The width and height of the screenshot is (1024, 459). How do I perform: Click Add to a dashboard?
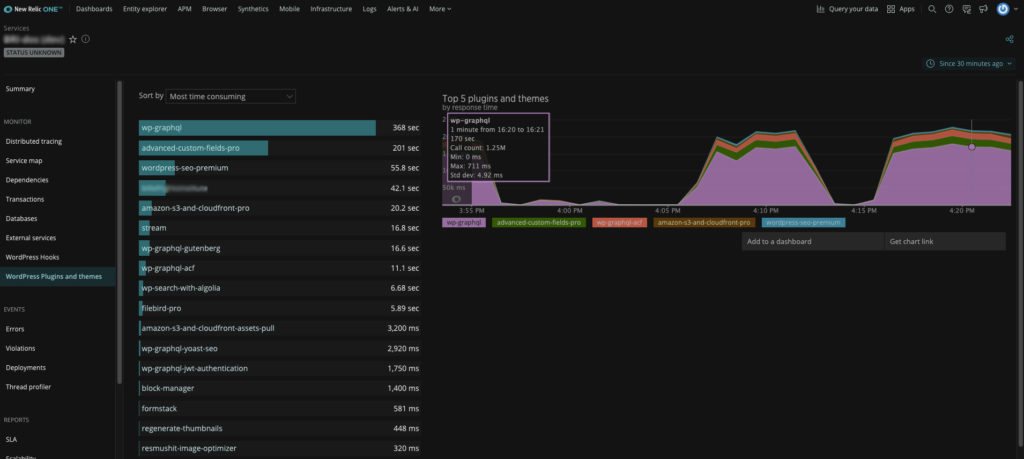tap(812, 242)
